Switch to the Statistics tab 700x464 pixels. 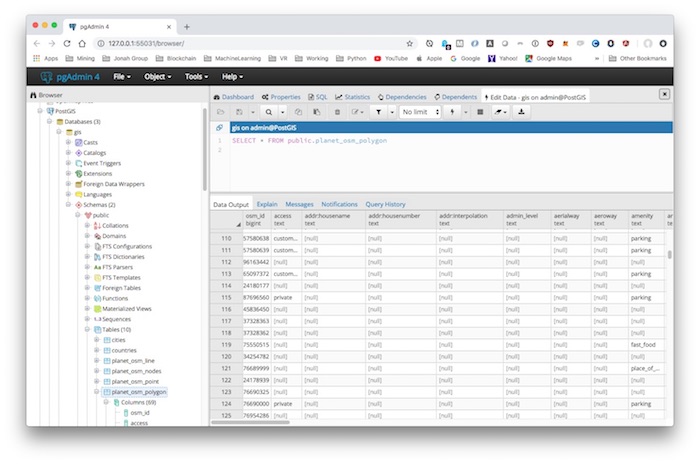[353, 97]
